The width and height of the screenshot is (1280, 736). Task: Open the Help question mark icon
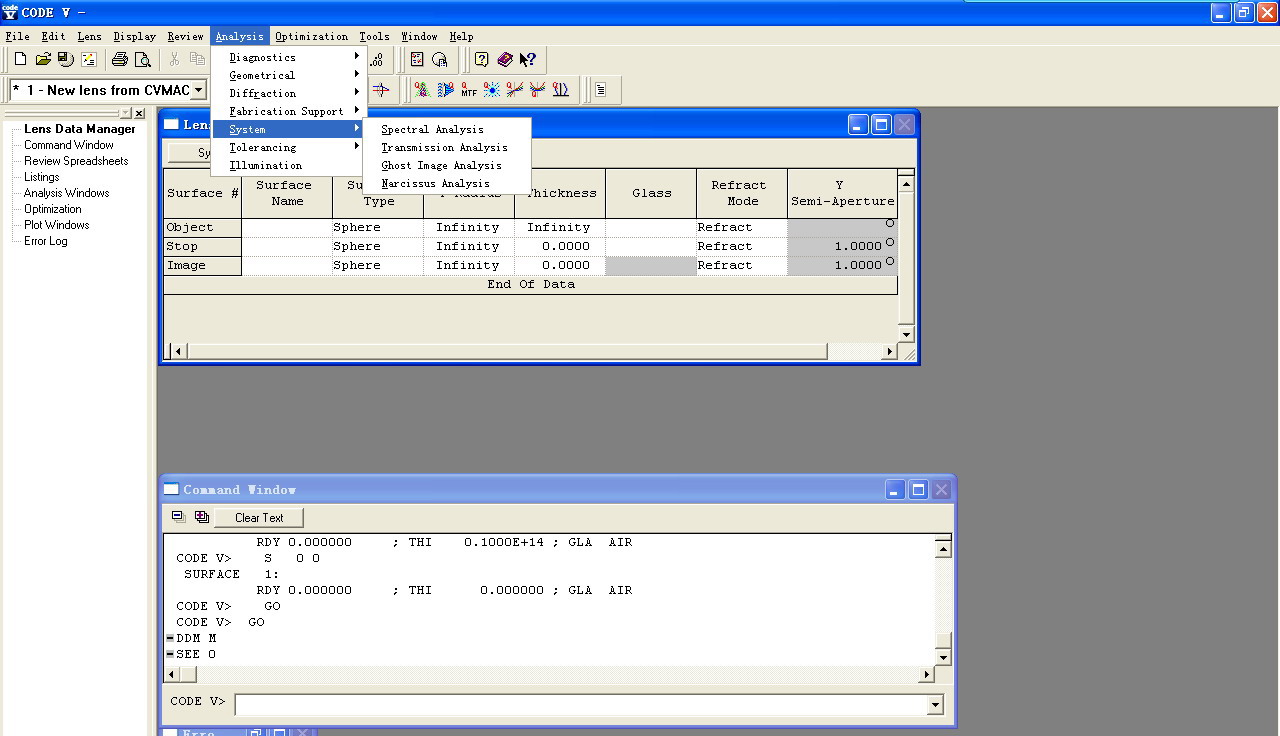[x=482, y=60]
